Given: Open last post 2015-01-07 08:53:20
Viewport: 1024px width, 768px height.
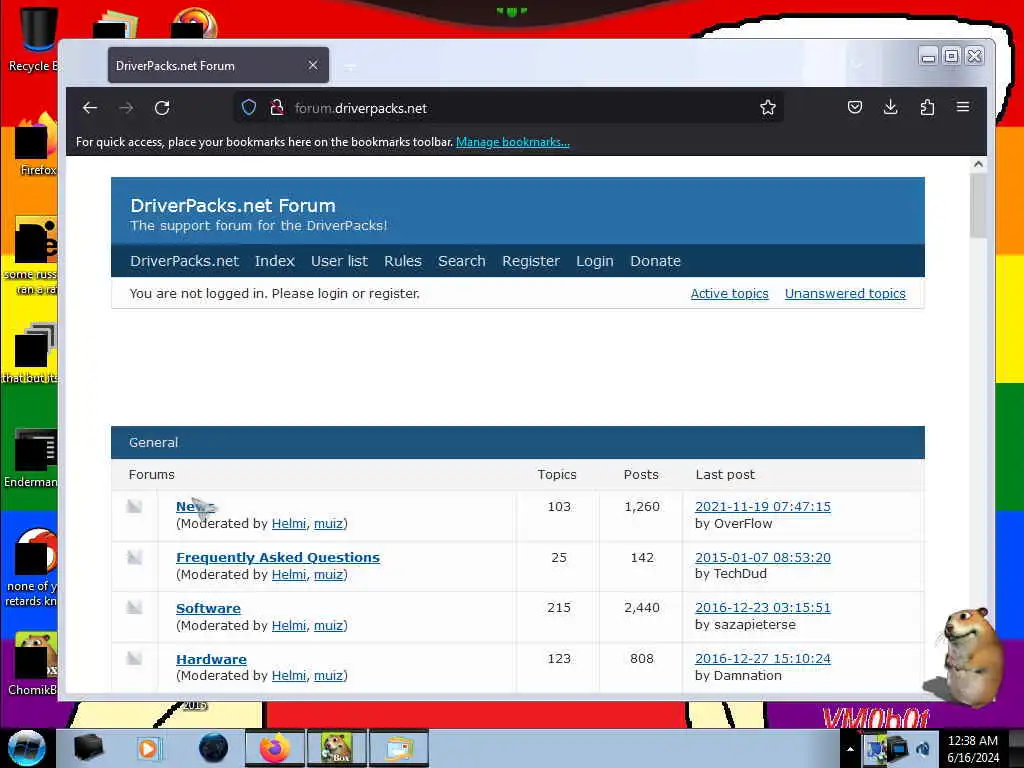Looking at the screenshot, I should [x=763, y=558].
